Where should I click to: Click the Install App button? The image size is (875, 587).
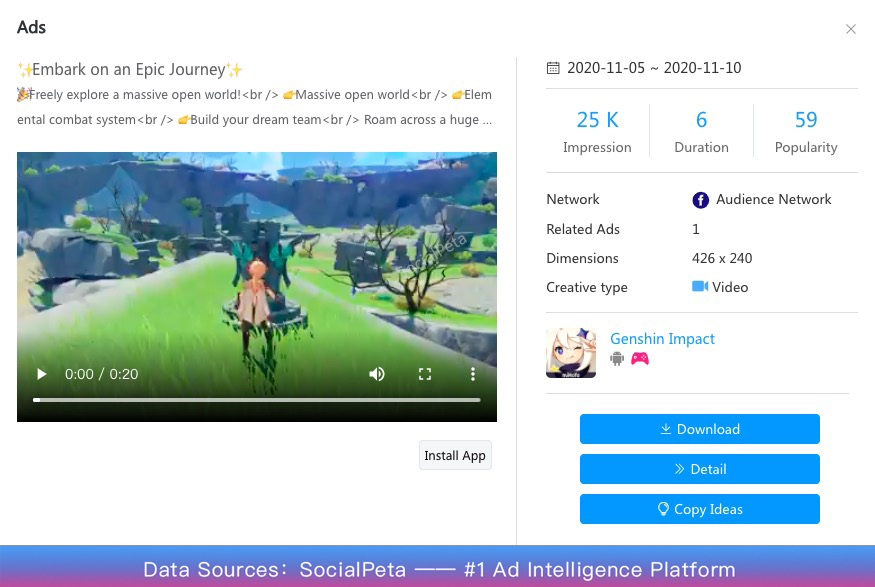click(455, 455)
